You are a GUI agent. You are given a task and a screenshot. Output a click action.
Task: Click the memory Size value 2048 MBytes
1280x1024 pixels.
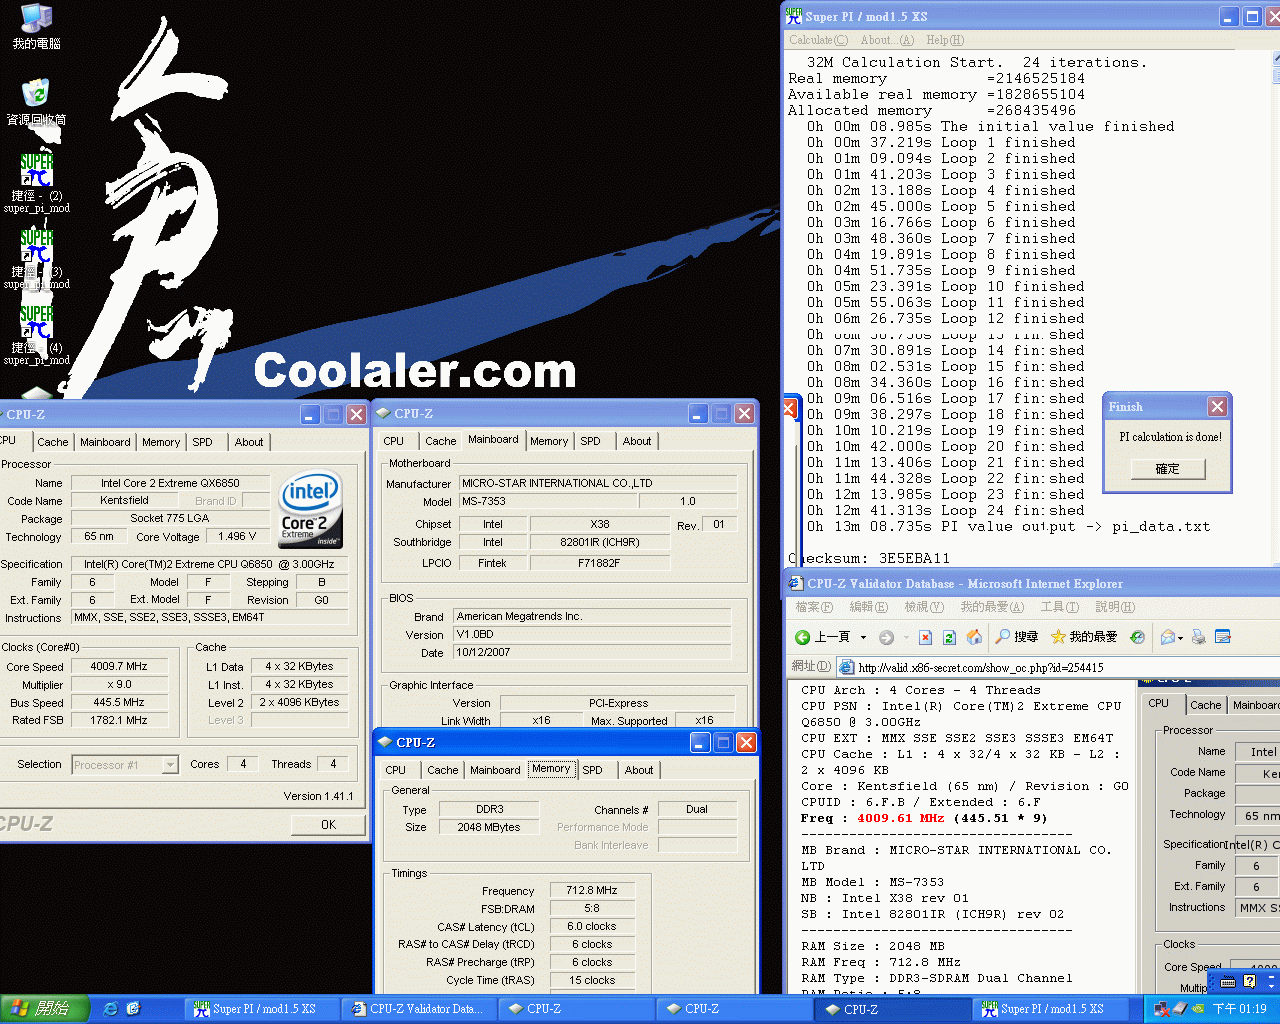[x=489, y=827]
